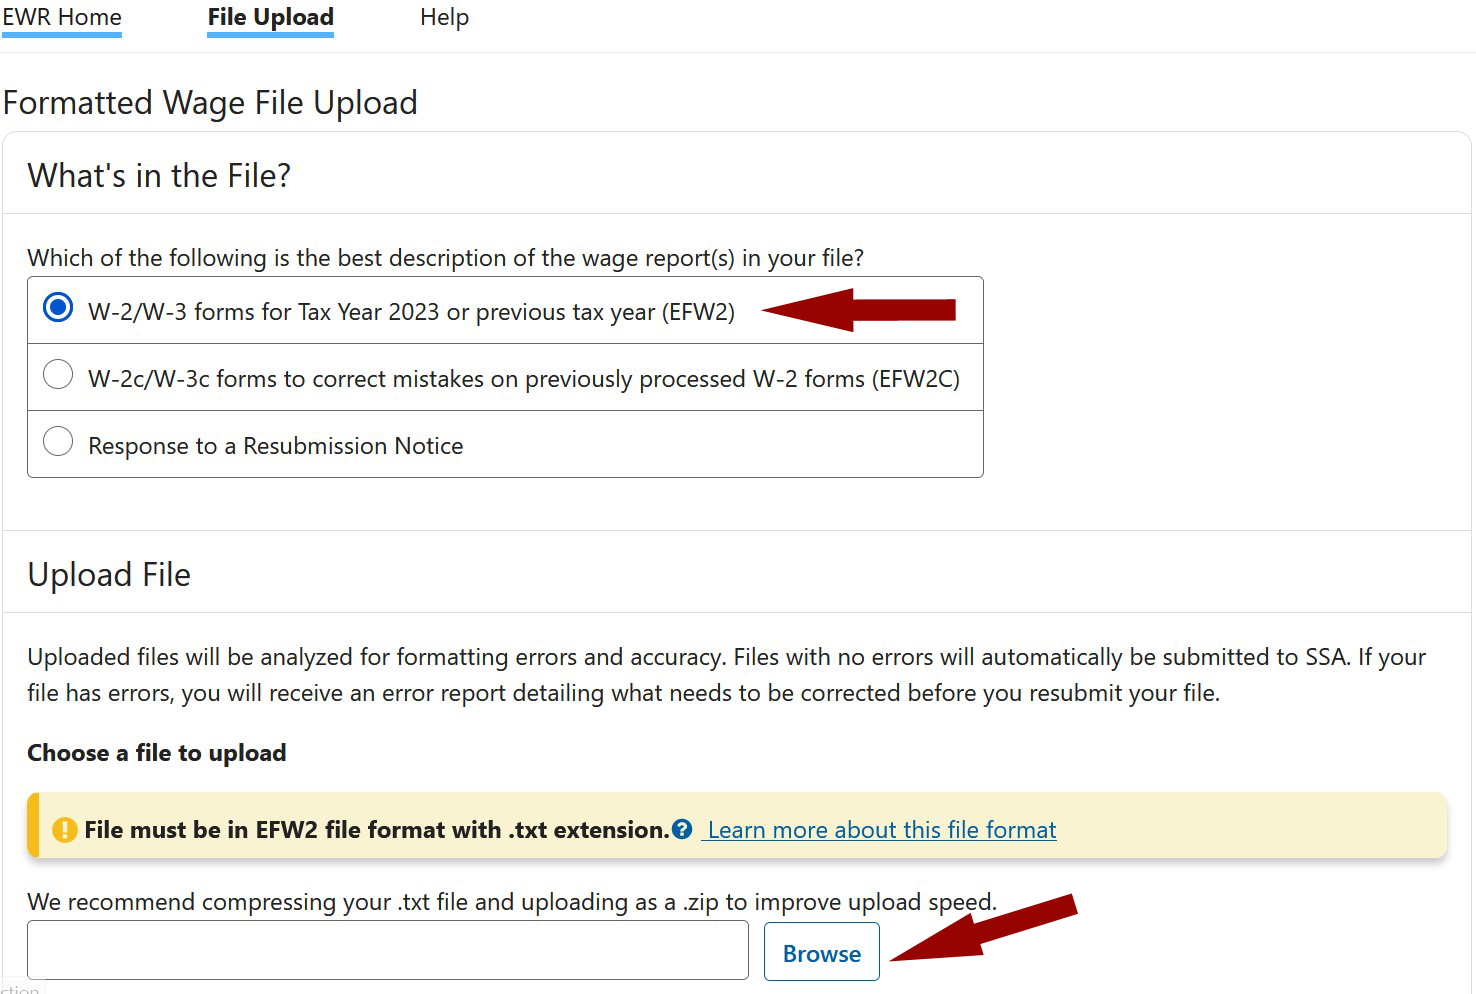
Task: Click the file path input field
Action: click(x=387, y=949)
